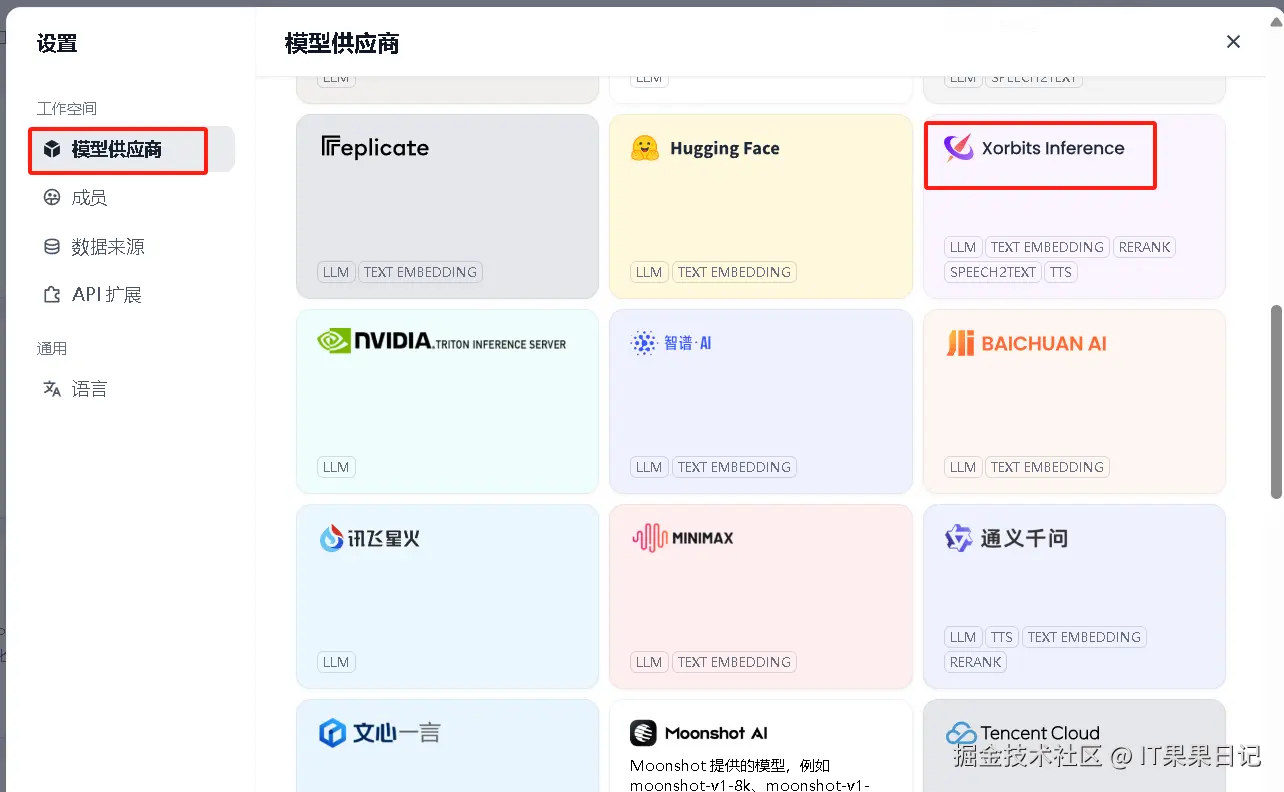
Task: Click the LLM tag on Replicate card
Action: [336, 272]
